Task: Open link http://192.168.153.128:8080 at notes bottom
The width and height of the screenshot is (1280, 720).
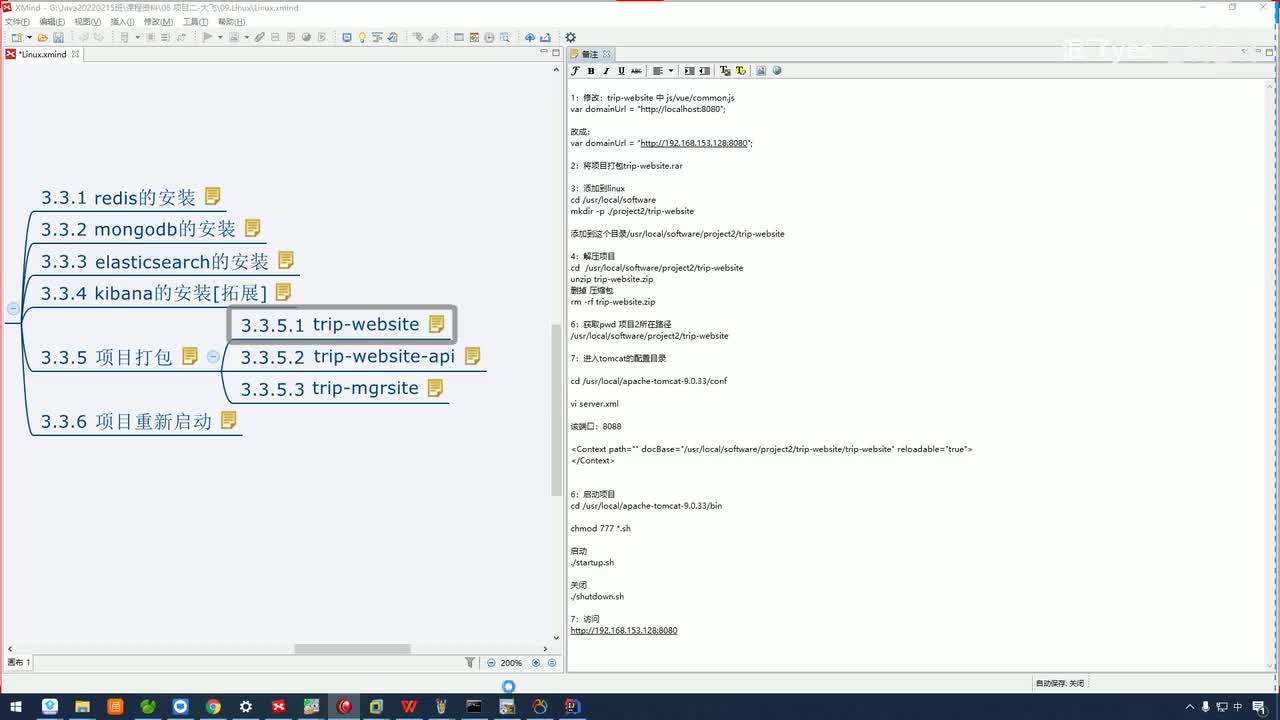Action: pos(624,631)
